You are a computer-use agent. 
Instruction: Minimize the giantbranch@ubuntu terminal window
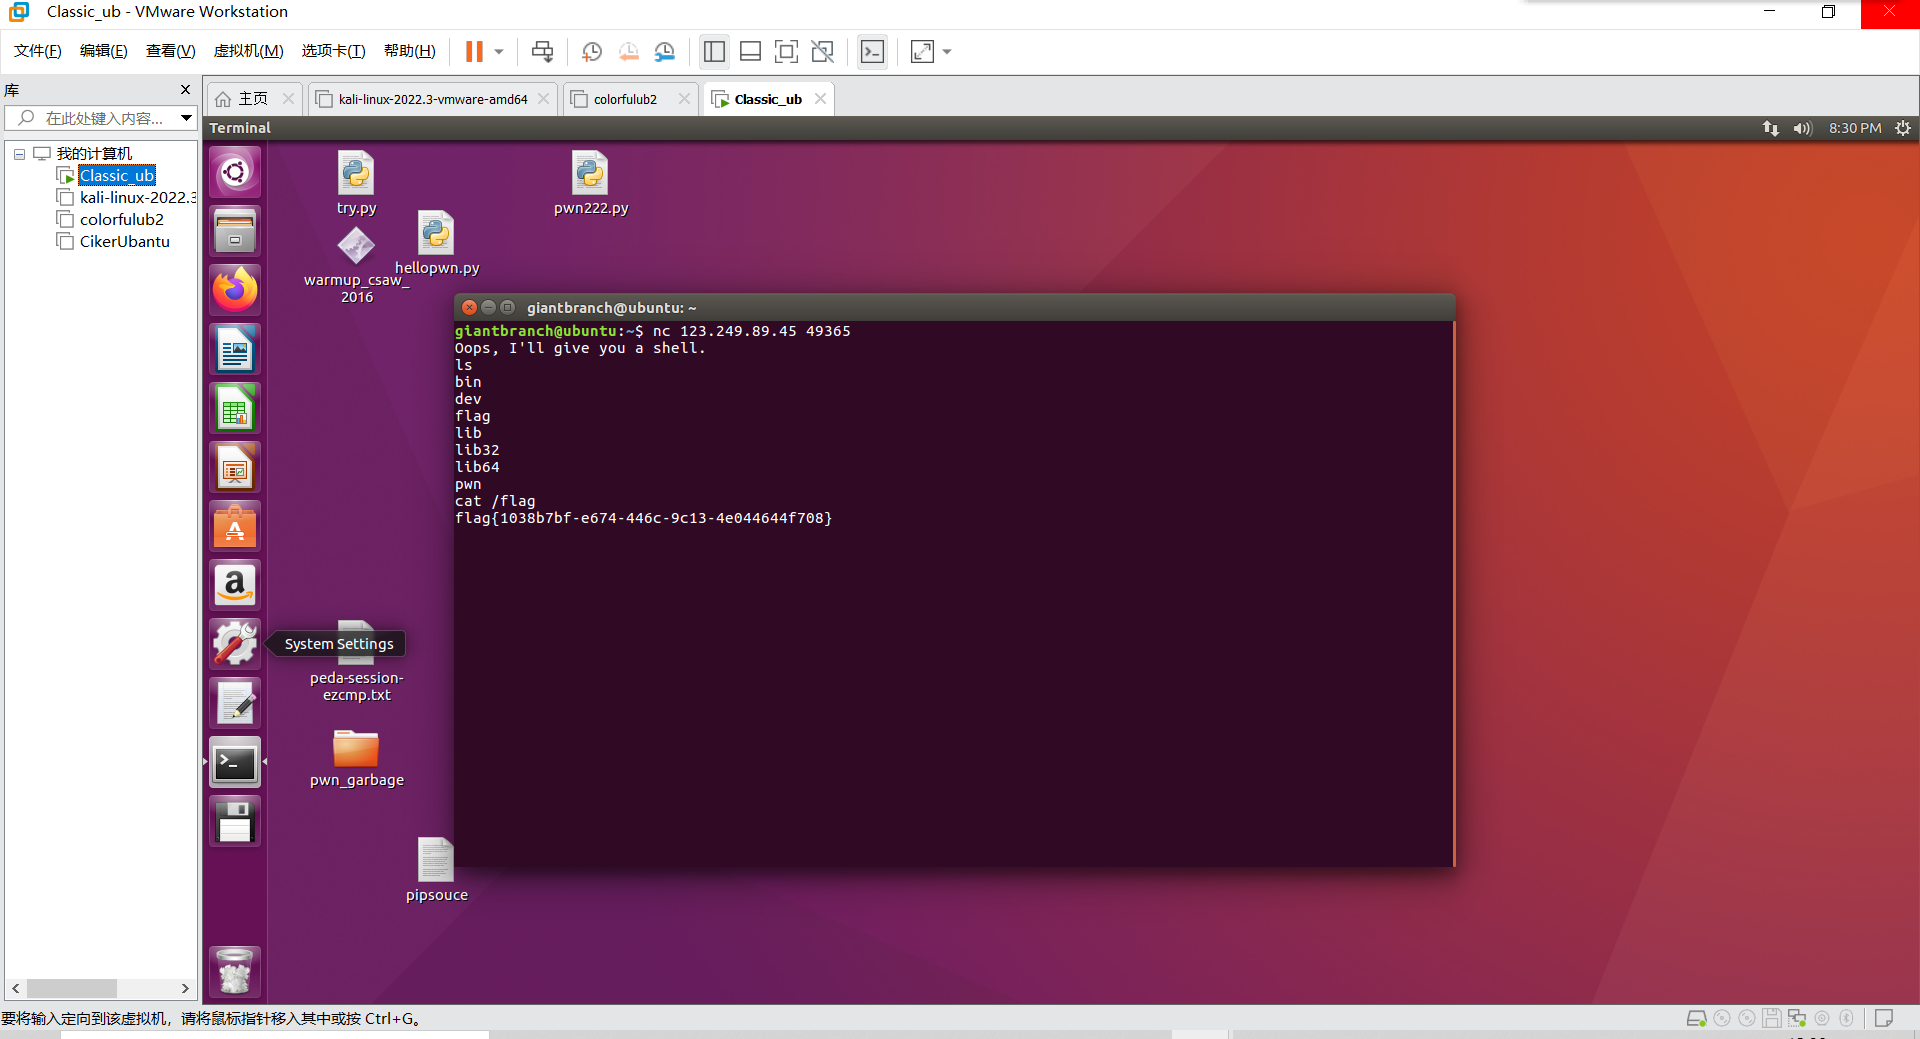(488, 308)
